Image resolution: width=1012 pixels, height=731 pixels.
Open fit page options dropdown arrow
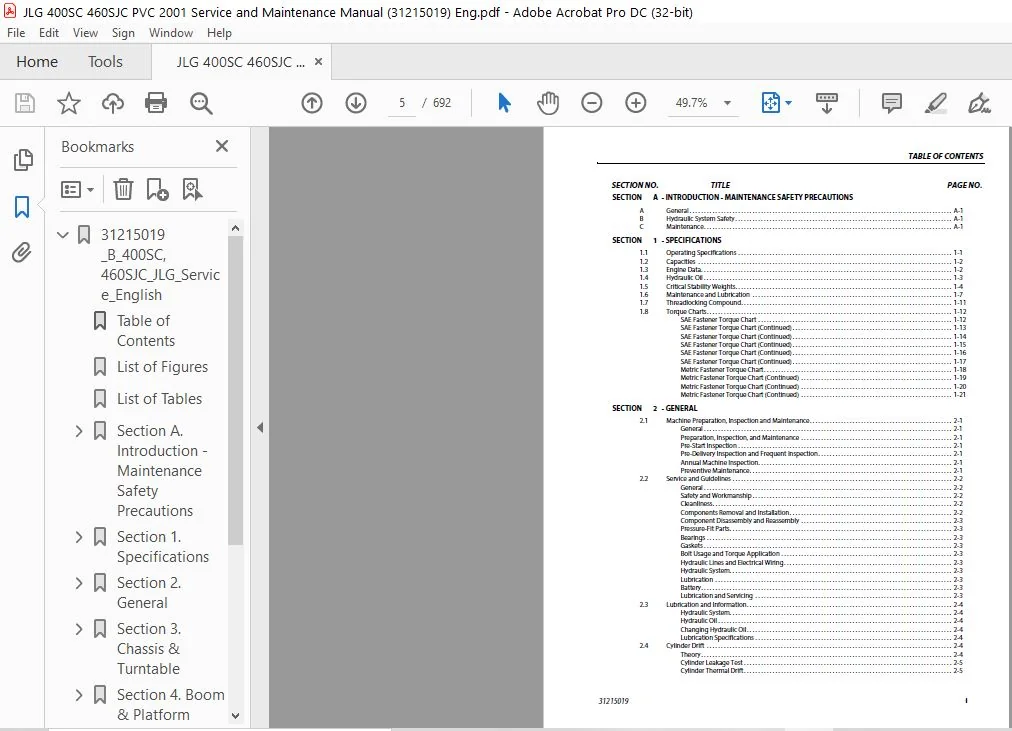tap(788, 103)
